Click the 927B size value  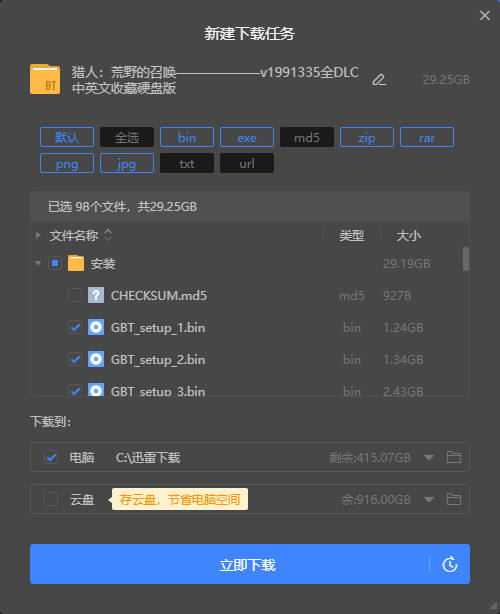[x=397, y=296]
